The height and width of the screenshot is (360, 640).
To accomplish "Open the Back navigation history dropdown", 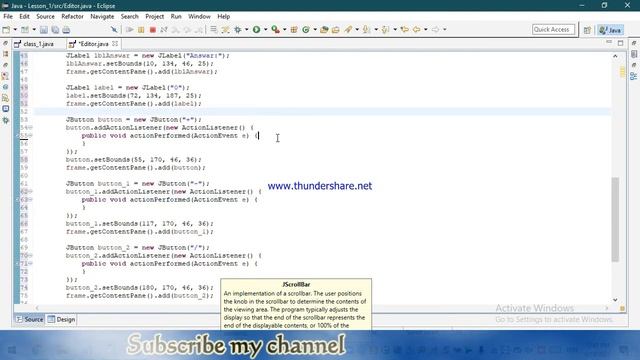I will tap(425, 30).
